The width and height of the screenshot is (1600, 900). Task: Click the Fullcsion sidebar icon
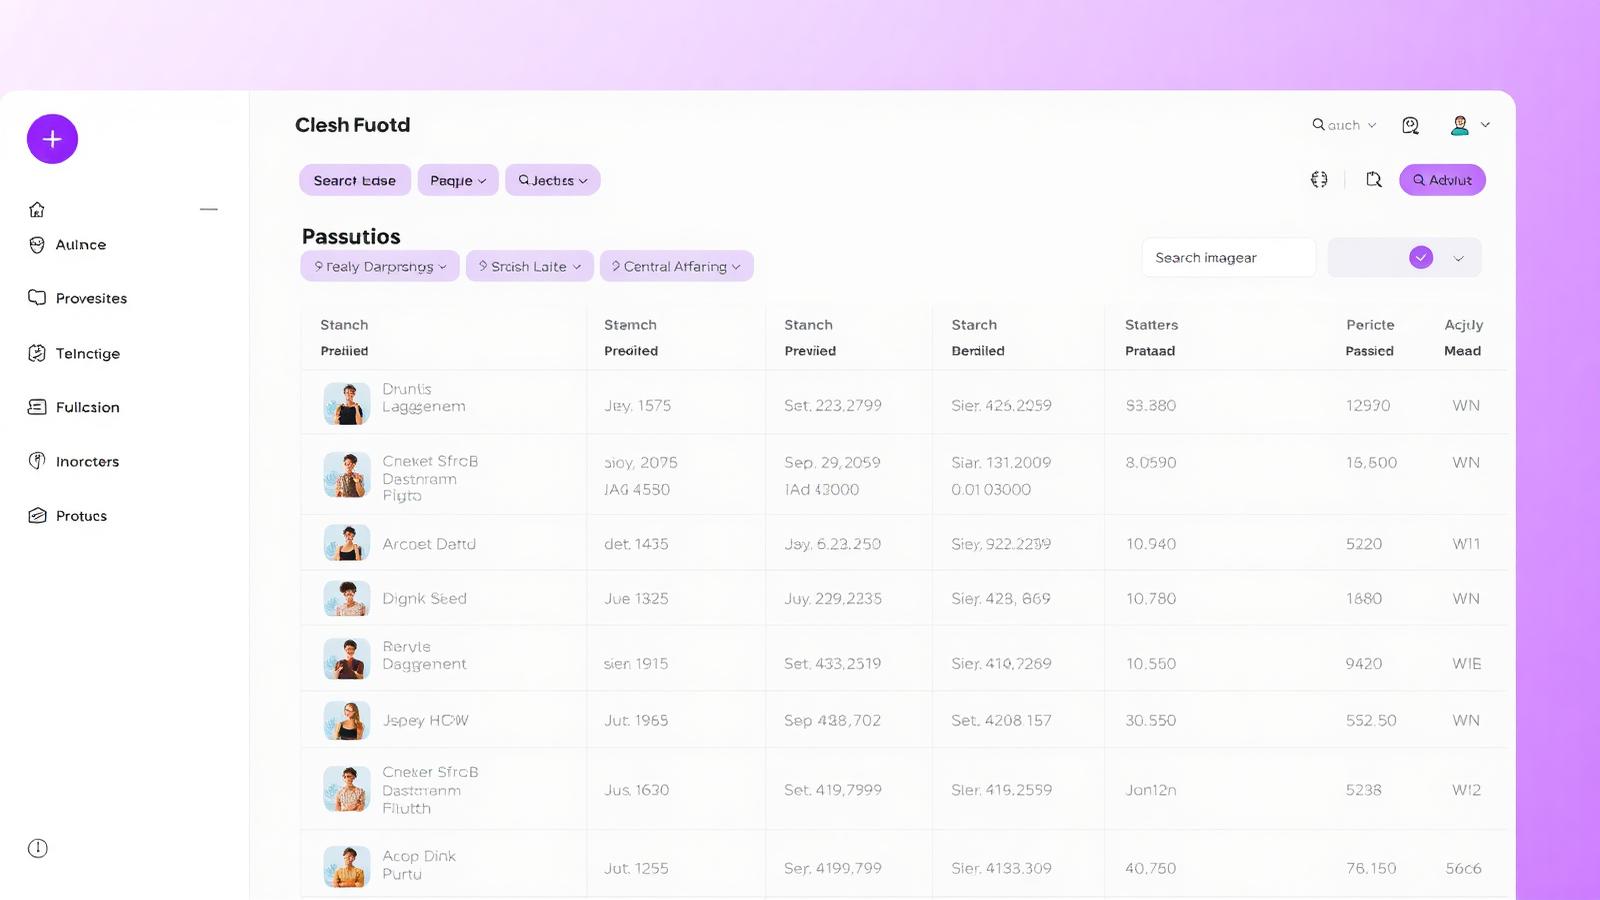point(37,407)
